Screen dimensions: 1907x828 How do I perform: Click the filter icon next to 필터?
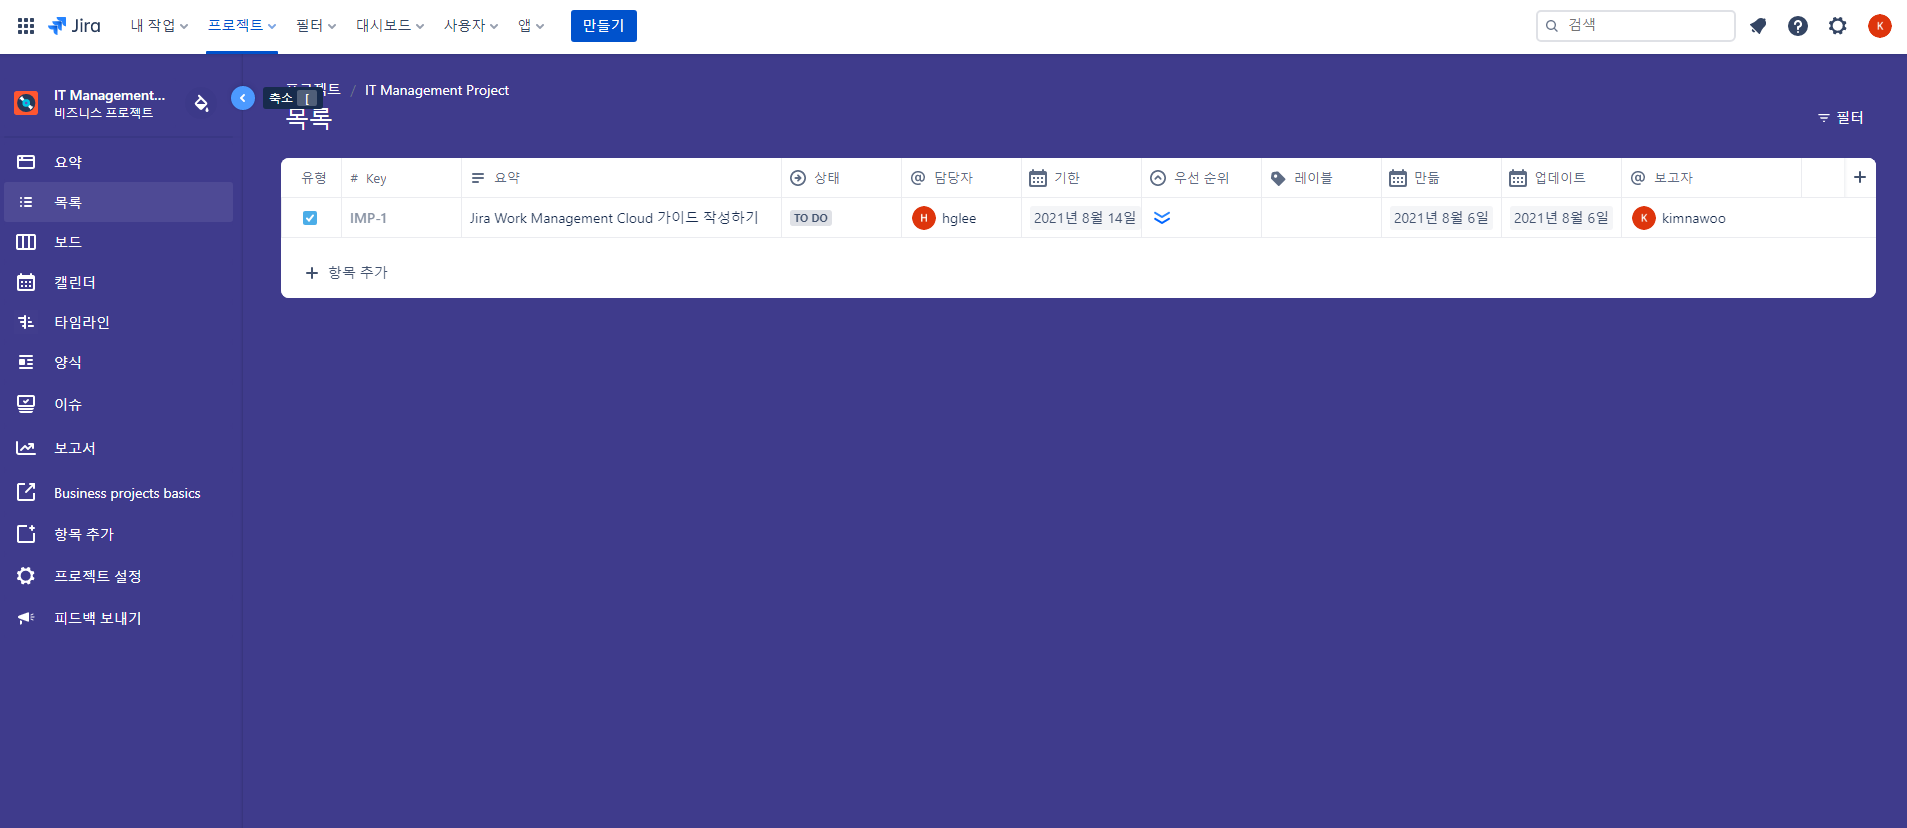click(1824, 118)
